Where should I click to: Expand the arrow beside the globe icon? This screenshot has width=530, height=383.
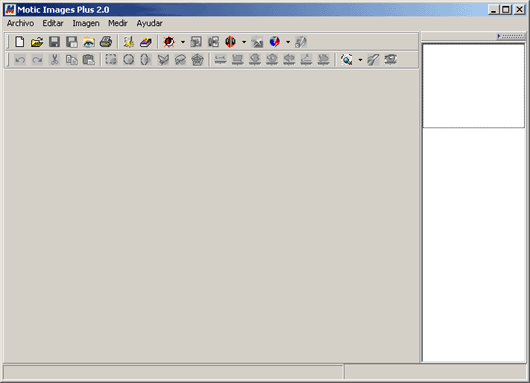click(x=288, y=42)
